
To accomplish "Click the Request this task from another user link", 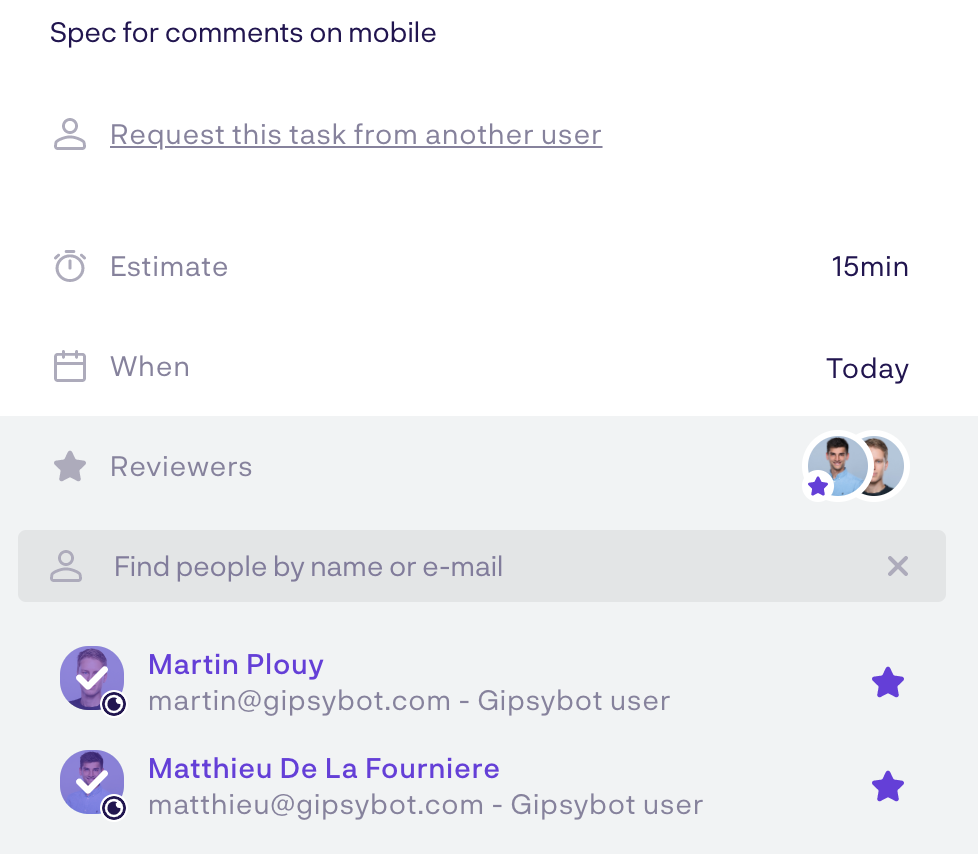I will [x=355, y=134].
